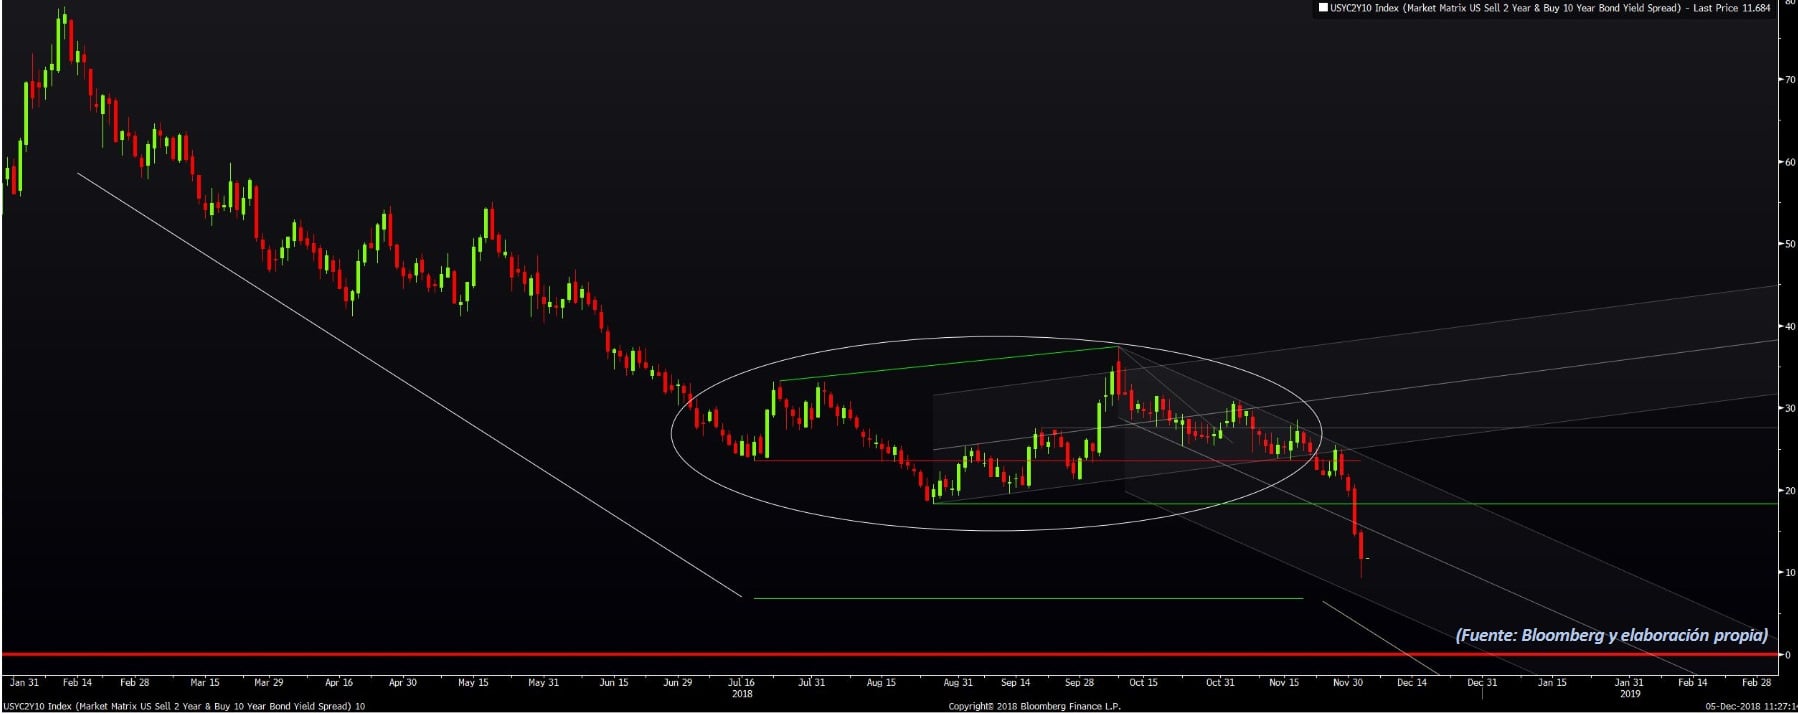Click the 40 value on the price axis
Screen dimensions: 1798x714
point(1789,326)
